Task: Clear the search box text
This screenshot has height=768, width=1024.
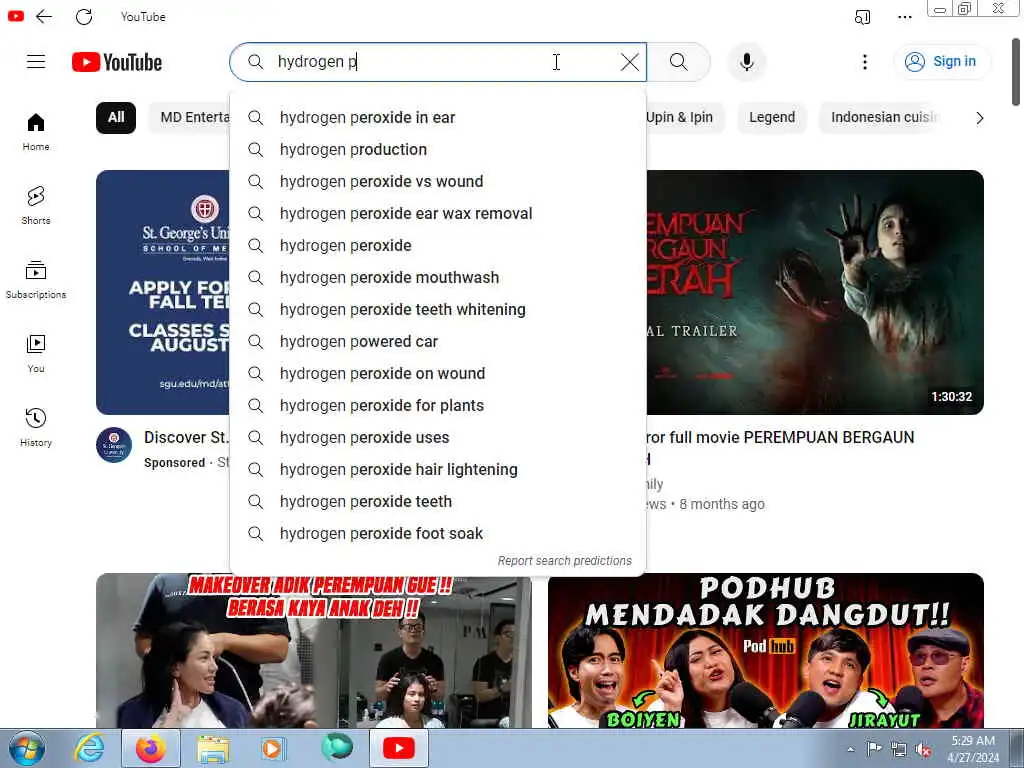Action: (630, 62)
